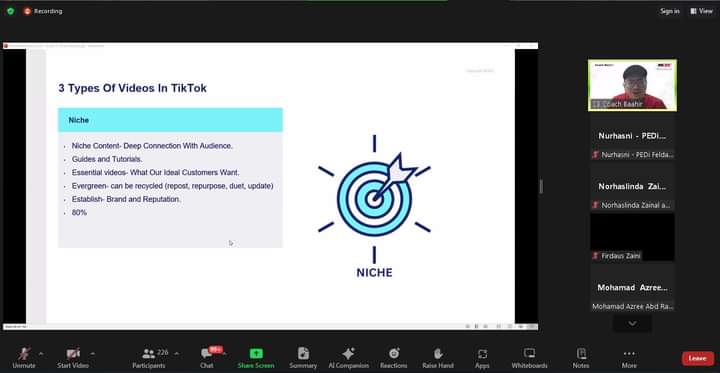
Task: Open the Notes tool
Action: (581, 358)
